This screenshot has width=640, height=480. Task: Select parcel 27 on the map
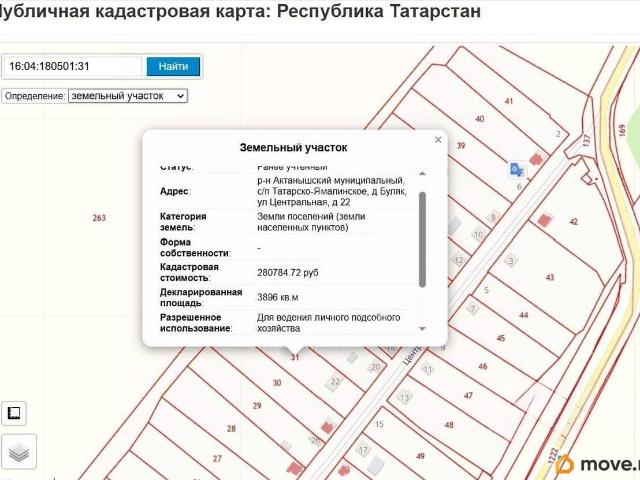(x=217, y=459)
